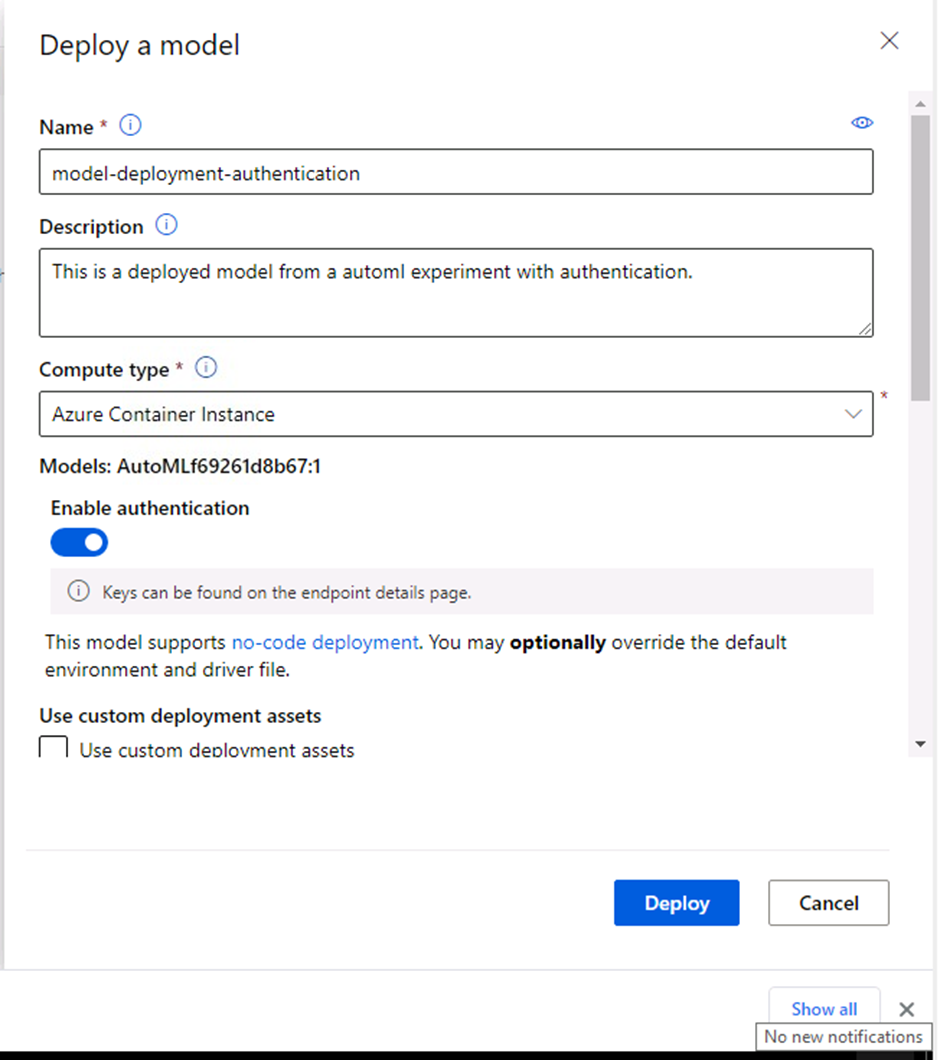
Task: Click the scrollbar up arrow
Action: [x=920, y=103]
